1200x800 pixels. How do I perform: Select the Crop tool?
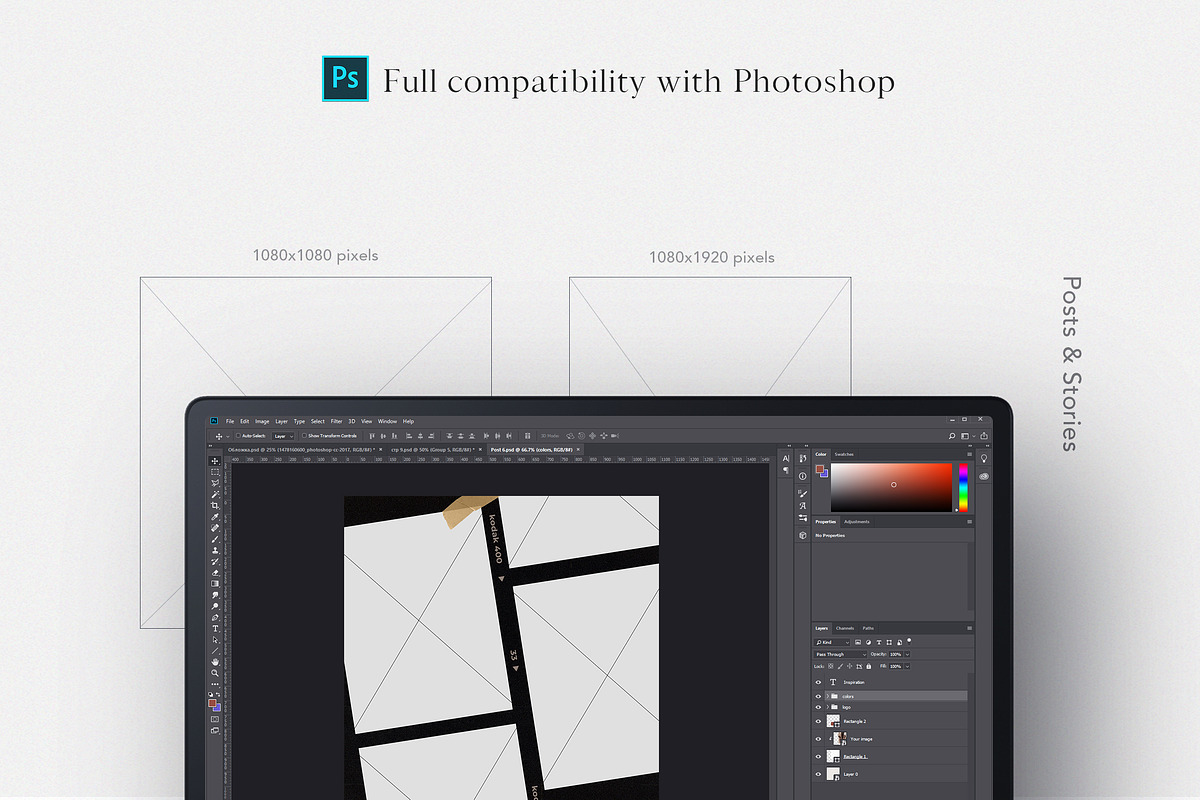tap(215, 505)
